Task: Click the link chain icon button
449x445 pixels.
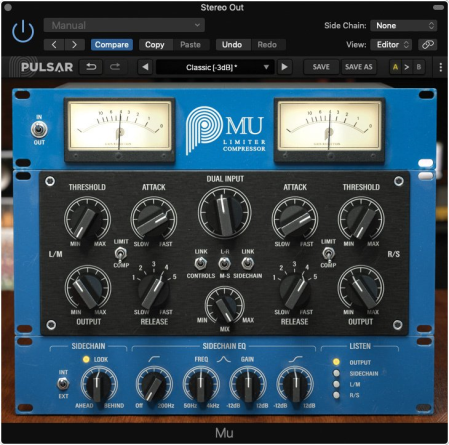Action: (x=428, y=45)
